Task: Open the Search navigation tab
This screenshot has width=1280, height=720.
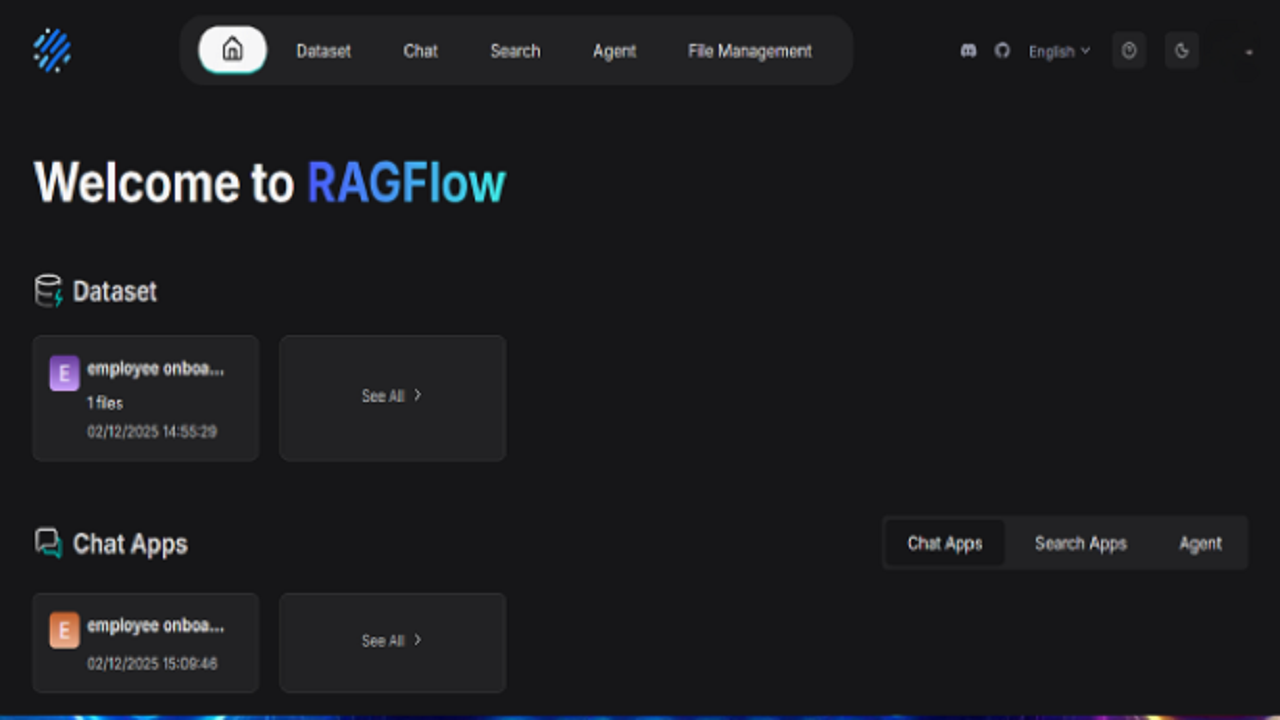Action: point(515,51)
